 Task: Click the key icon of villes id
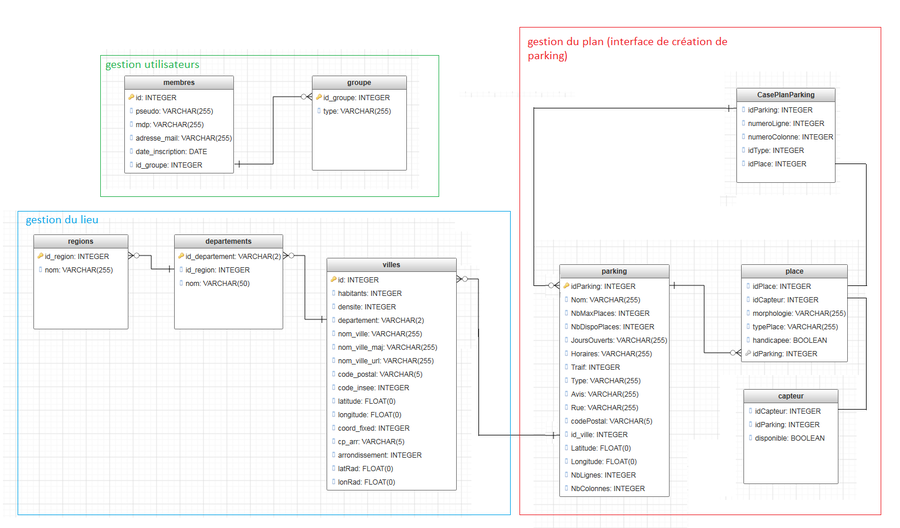click(333, 280)
